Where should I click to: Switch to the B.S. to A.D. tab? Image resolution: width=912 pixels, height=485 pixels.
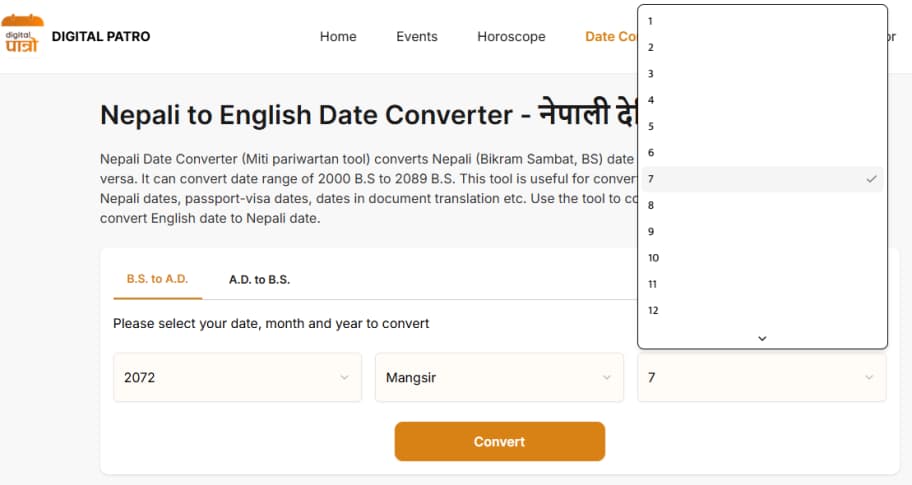tap(158, 279)
